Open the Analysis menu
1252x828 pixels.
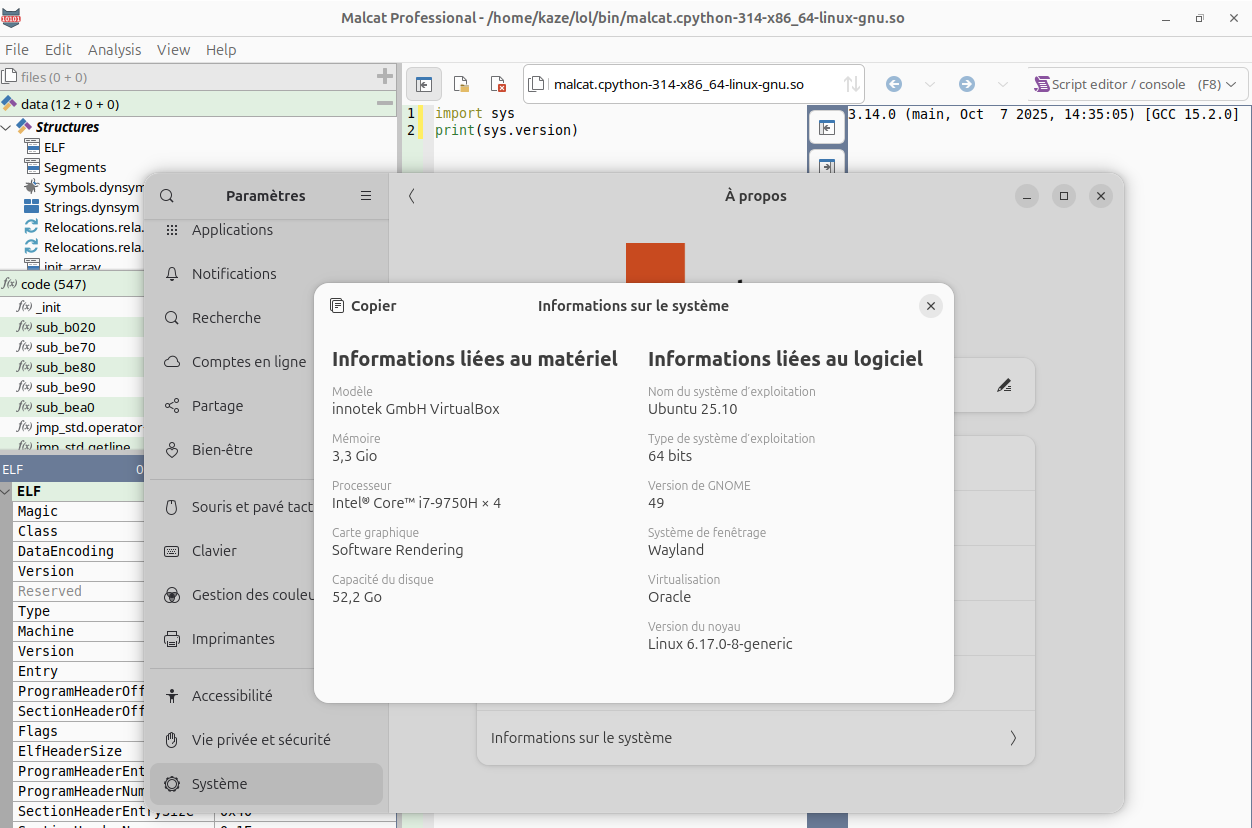[x=114, y=49]
